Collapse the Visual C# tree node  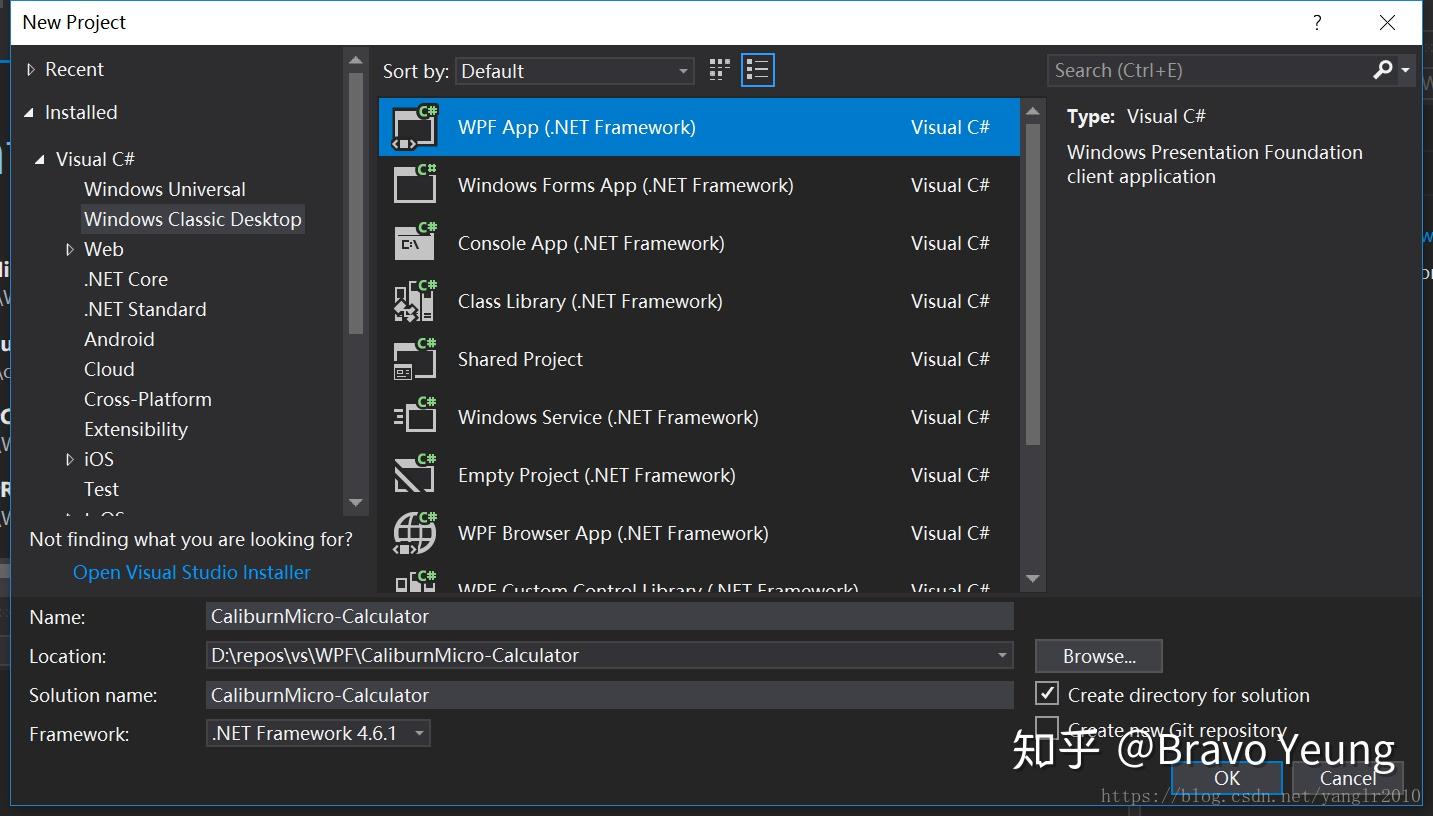pos(40,160)
